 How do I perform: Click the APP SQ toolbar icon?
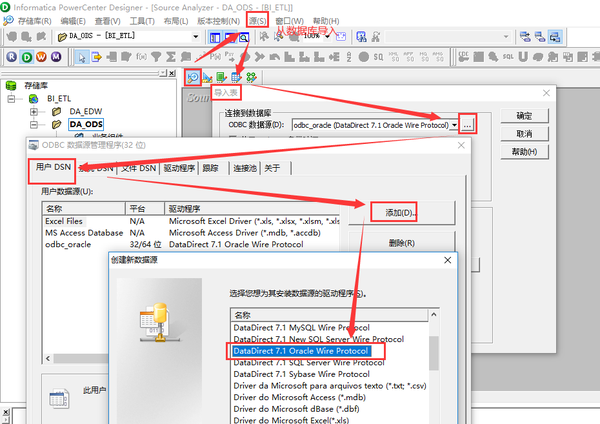(409, 57)
